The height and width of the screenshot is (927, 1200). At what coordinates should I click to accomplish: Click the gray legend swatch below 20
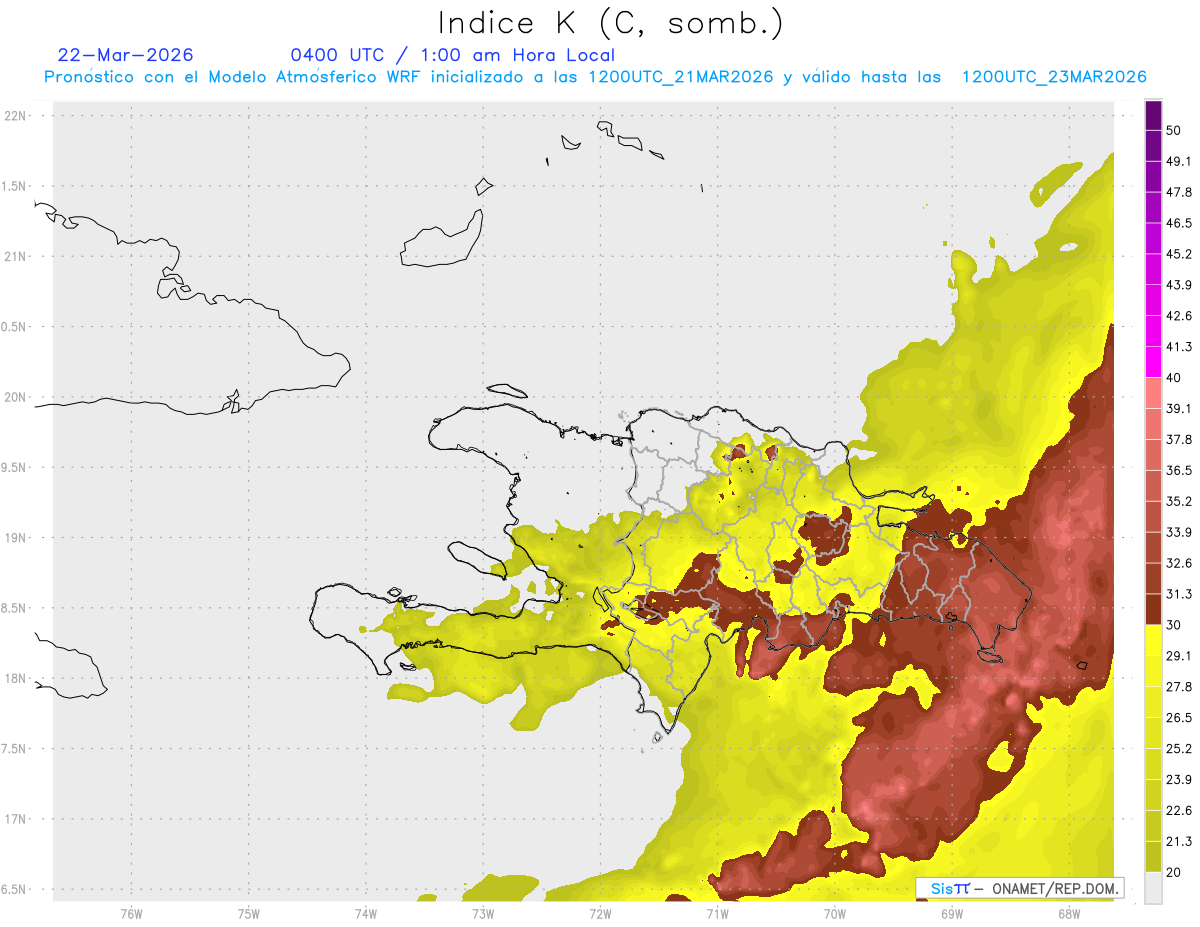tap(1153, 887)
